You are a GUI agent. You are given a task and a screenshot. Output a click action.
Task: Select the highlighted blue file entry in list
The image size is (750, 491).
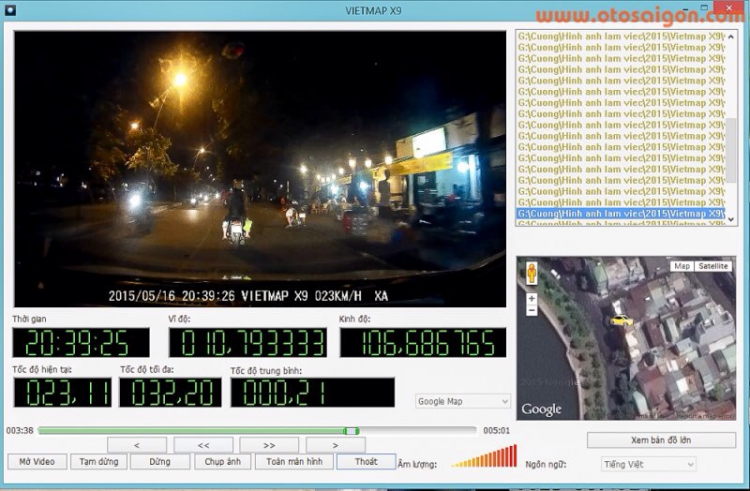(621, 213)
